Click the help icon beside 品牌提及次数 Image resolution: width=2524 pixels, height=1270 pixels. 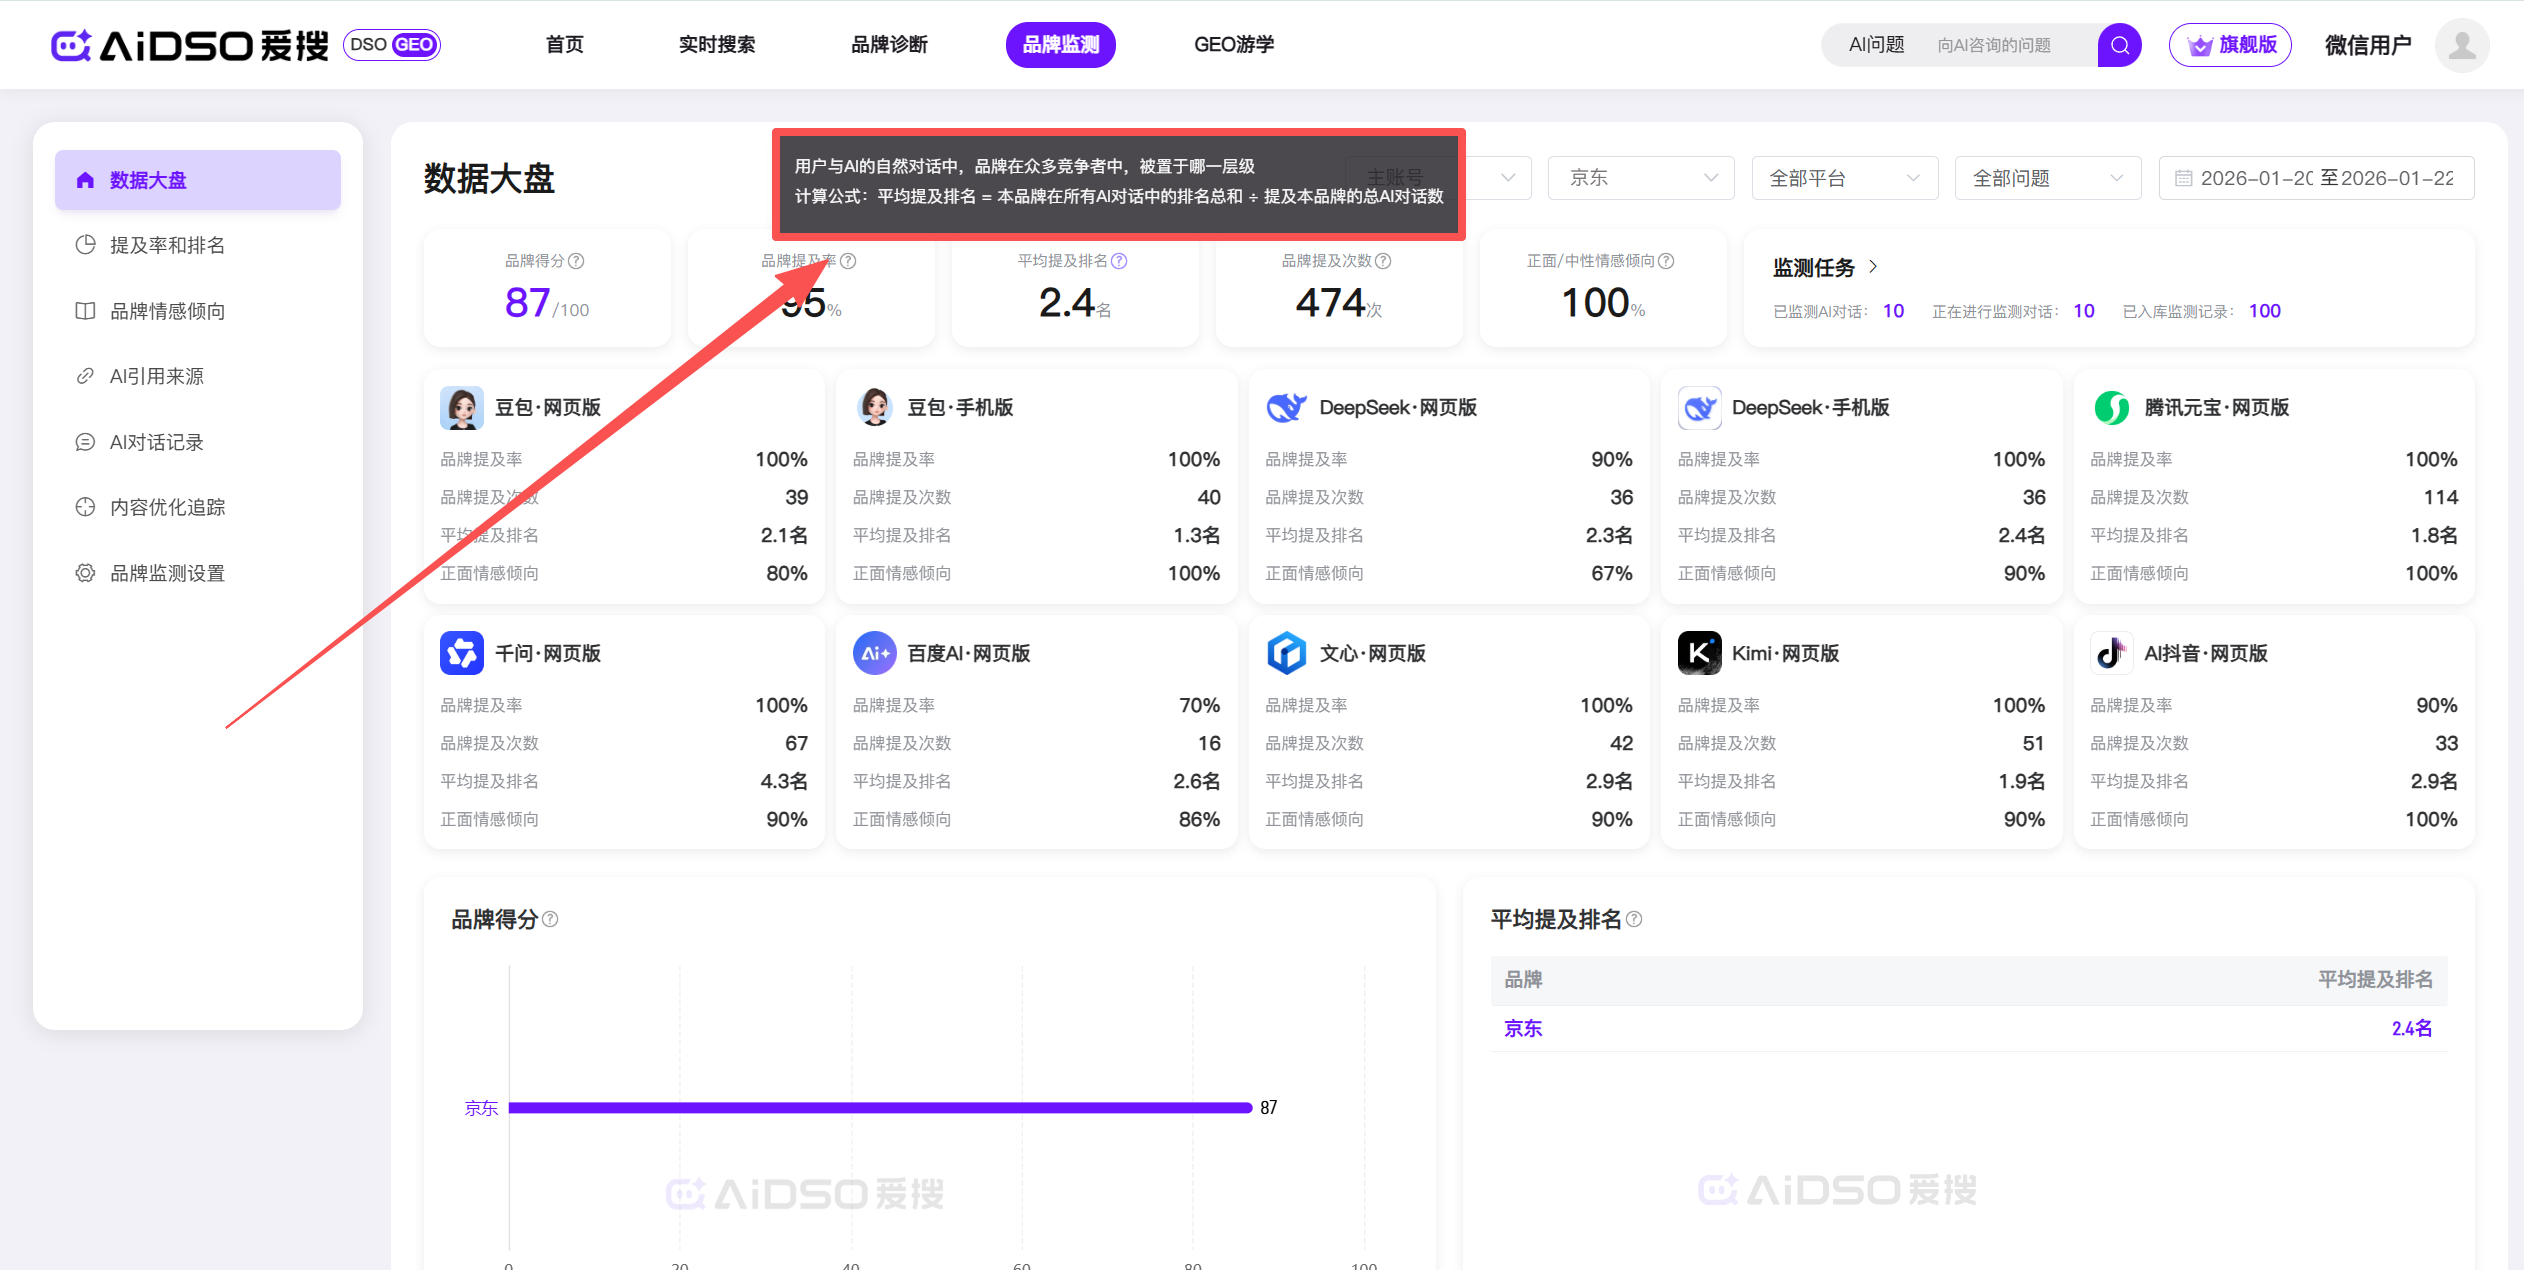tap(1383, 261)
